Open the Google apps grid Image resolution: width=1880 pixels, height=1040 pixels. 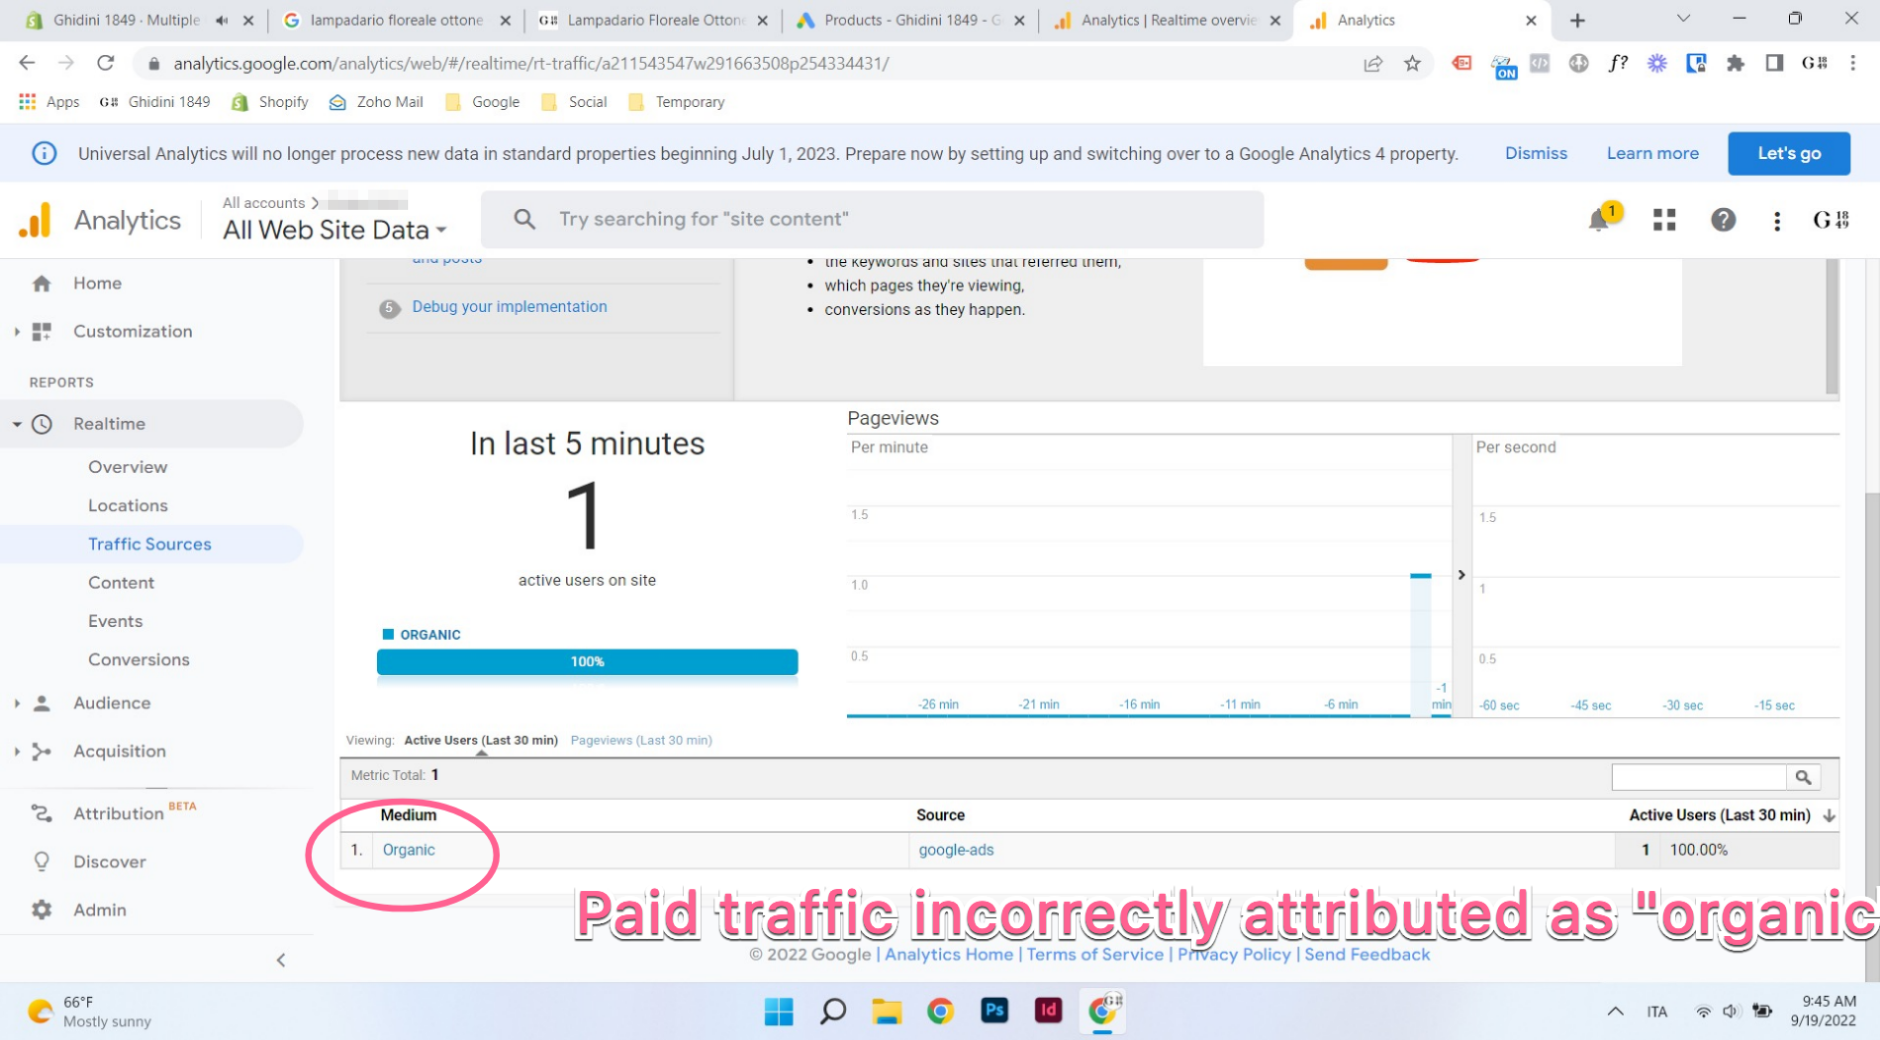[x=1664, y=220]
